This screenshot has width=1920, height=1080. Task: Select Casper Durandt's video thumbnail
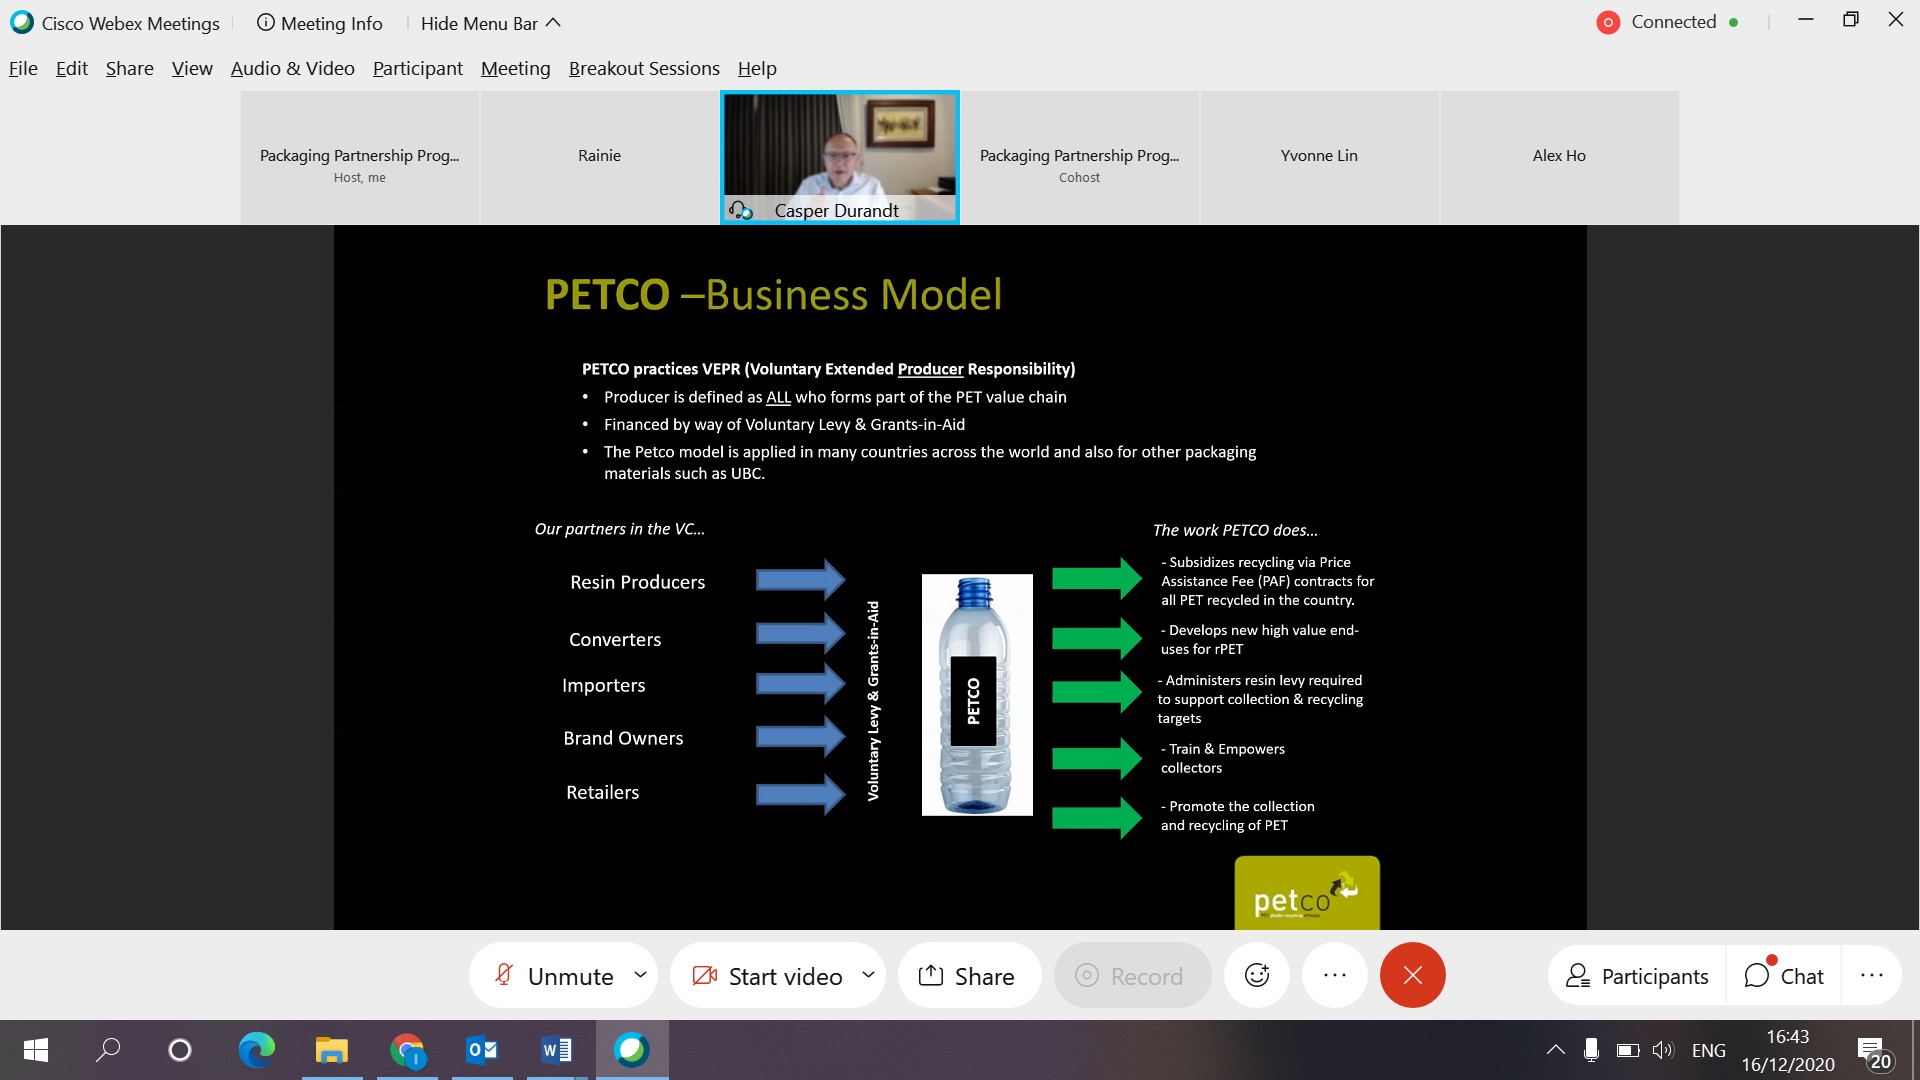pos(840,157)
